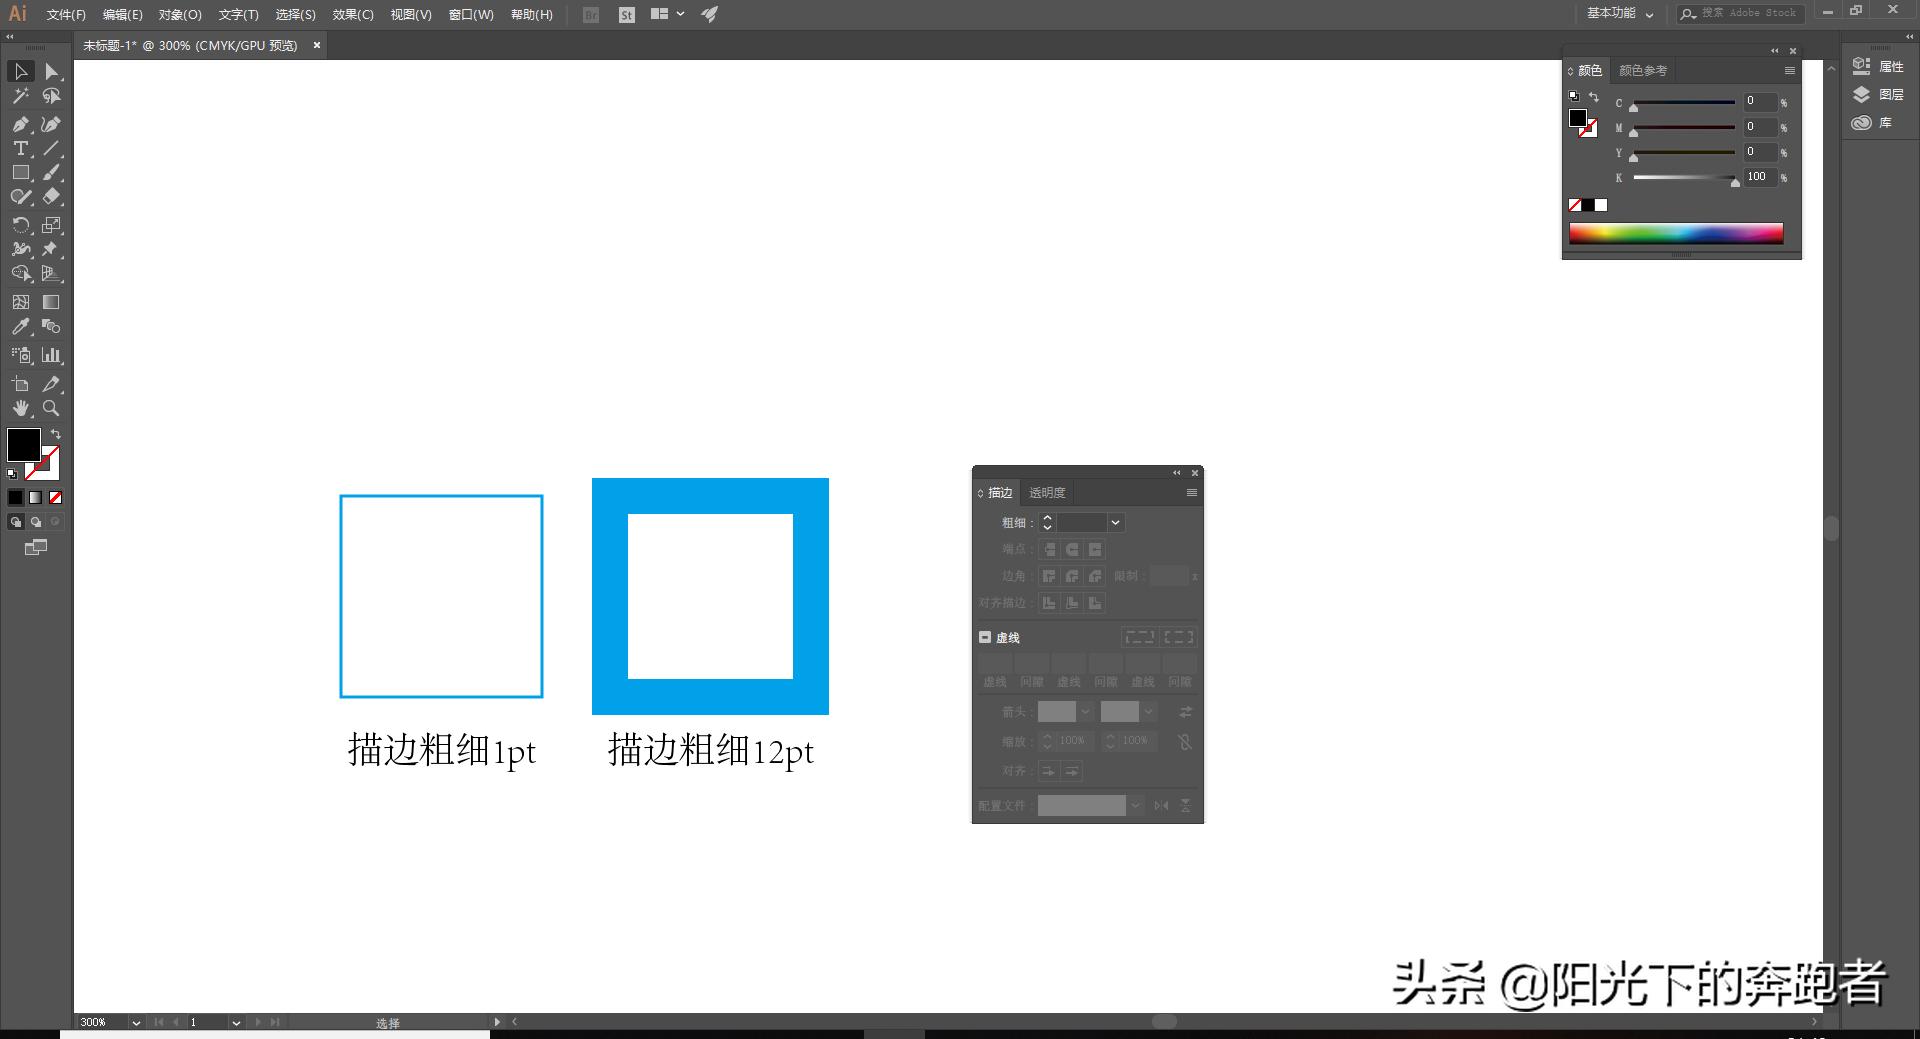Open the 粗细 stroke weight dropdown

(x=1114, y=522)
